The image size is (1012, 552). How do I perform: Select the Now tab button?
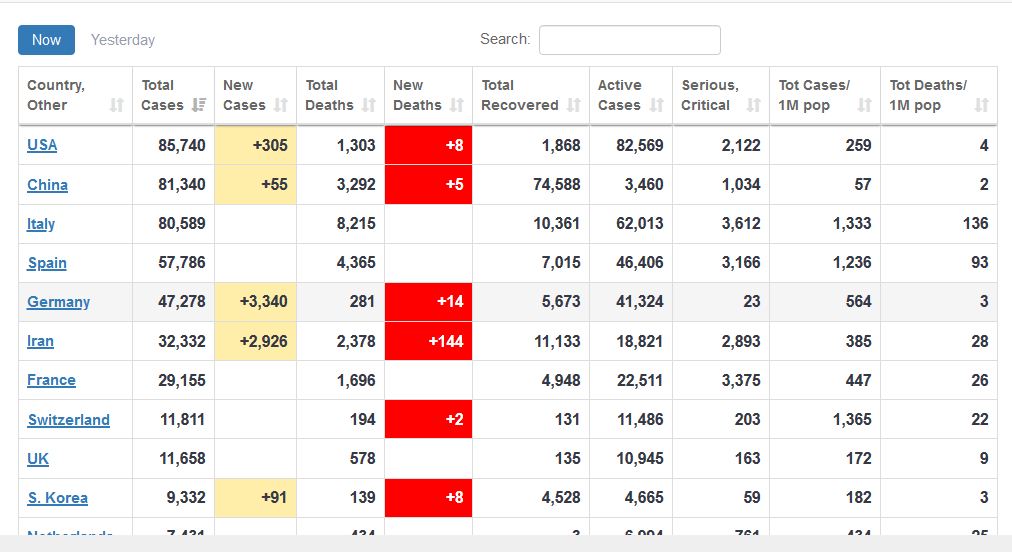(46, 40)
